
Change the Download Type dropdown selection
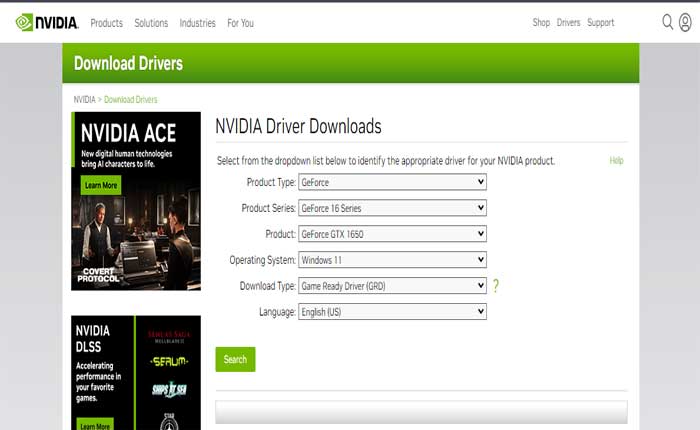click(x=392, y=286)
